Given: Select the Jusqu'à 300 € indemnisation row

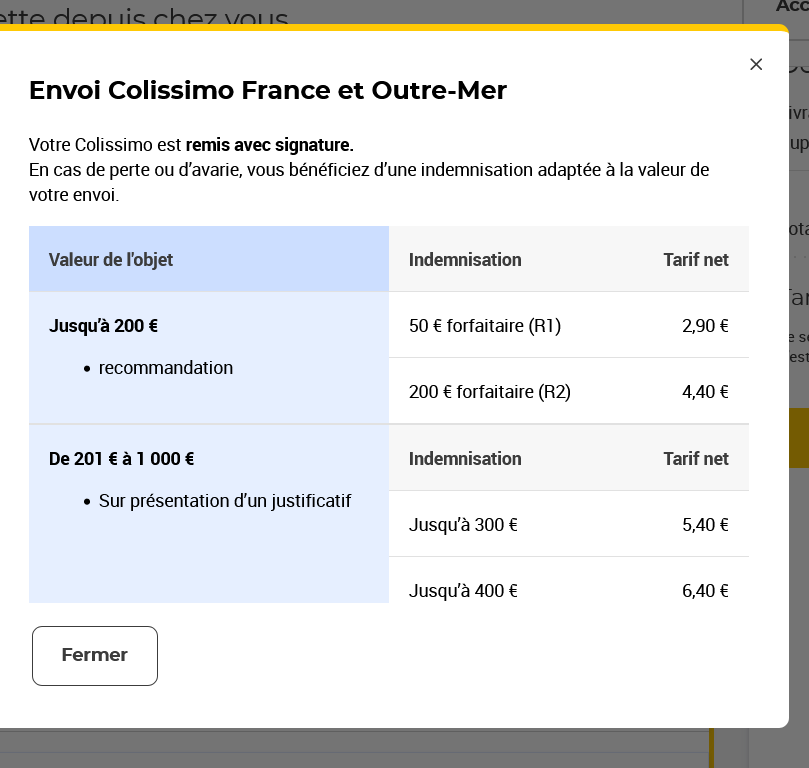Looking at the screenshot, I should coord(463,525).
